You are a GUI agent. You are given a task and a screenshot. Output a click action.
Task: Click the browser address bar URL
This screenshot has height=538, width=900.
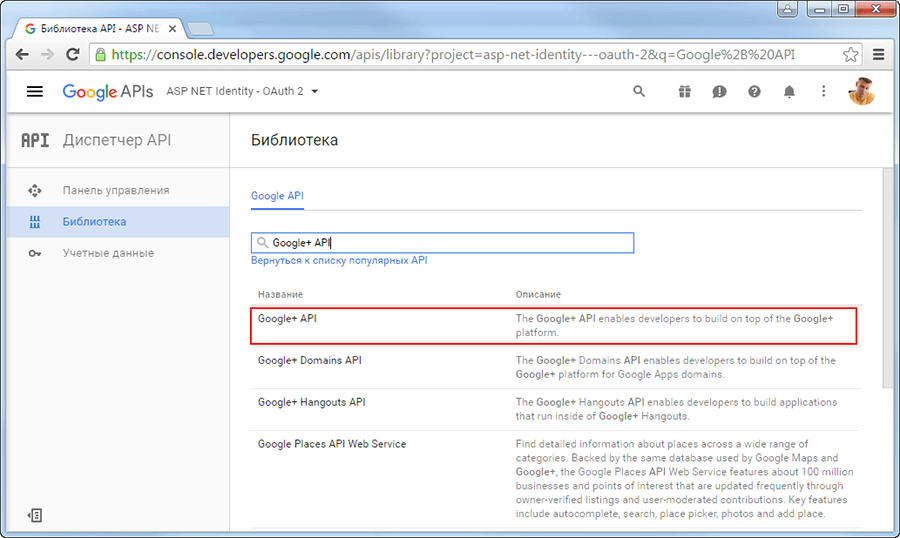(453, 55)
